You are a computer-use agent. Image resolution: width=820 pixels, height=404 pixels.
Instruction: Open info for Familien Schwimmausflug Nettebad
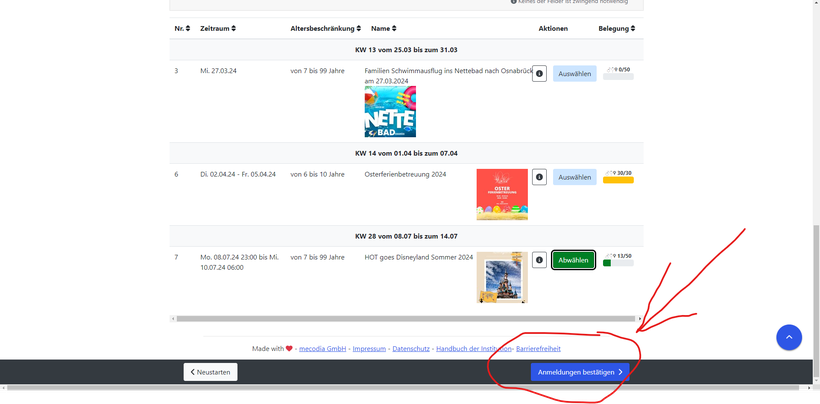tap(539, 74)
